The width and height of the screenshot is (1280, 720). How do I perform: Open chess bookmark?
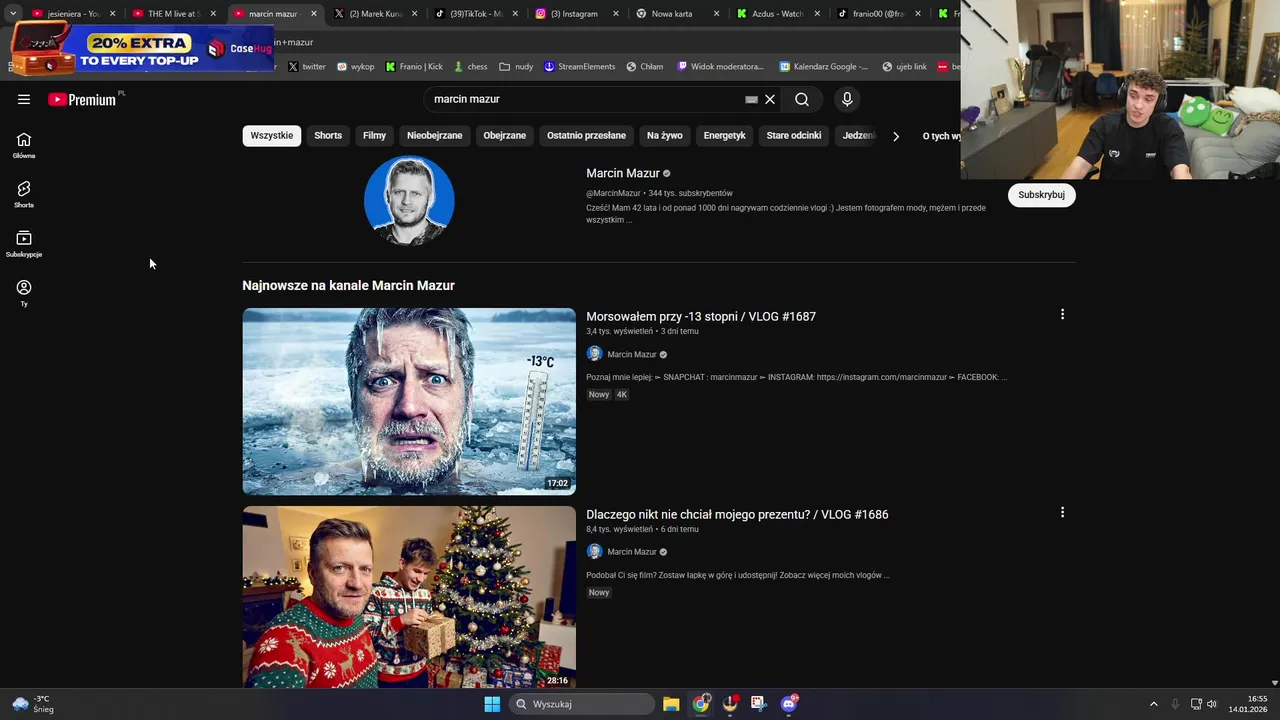point(470,67)
